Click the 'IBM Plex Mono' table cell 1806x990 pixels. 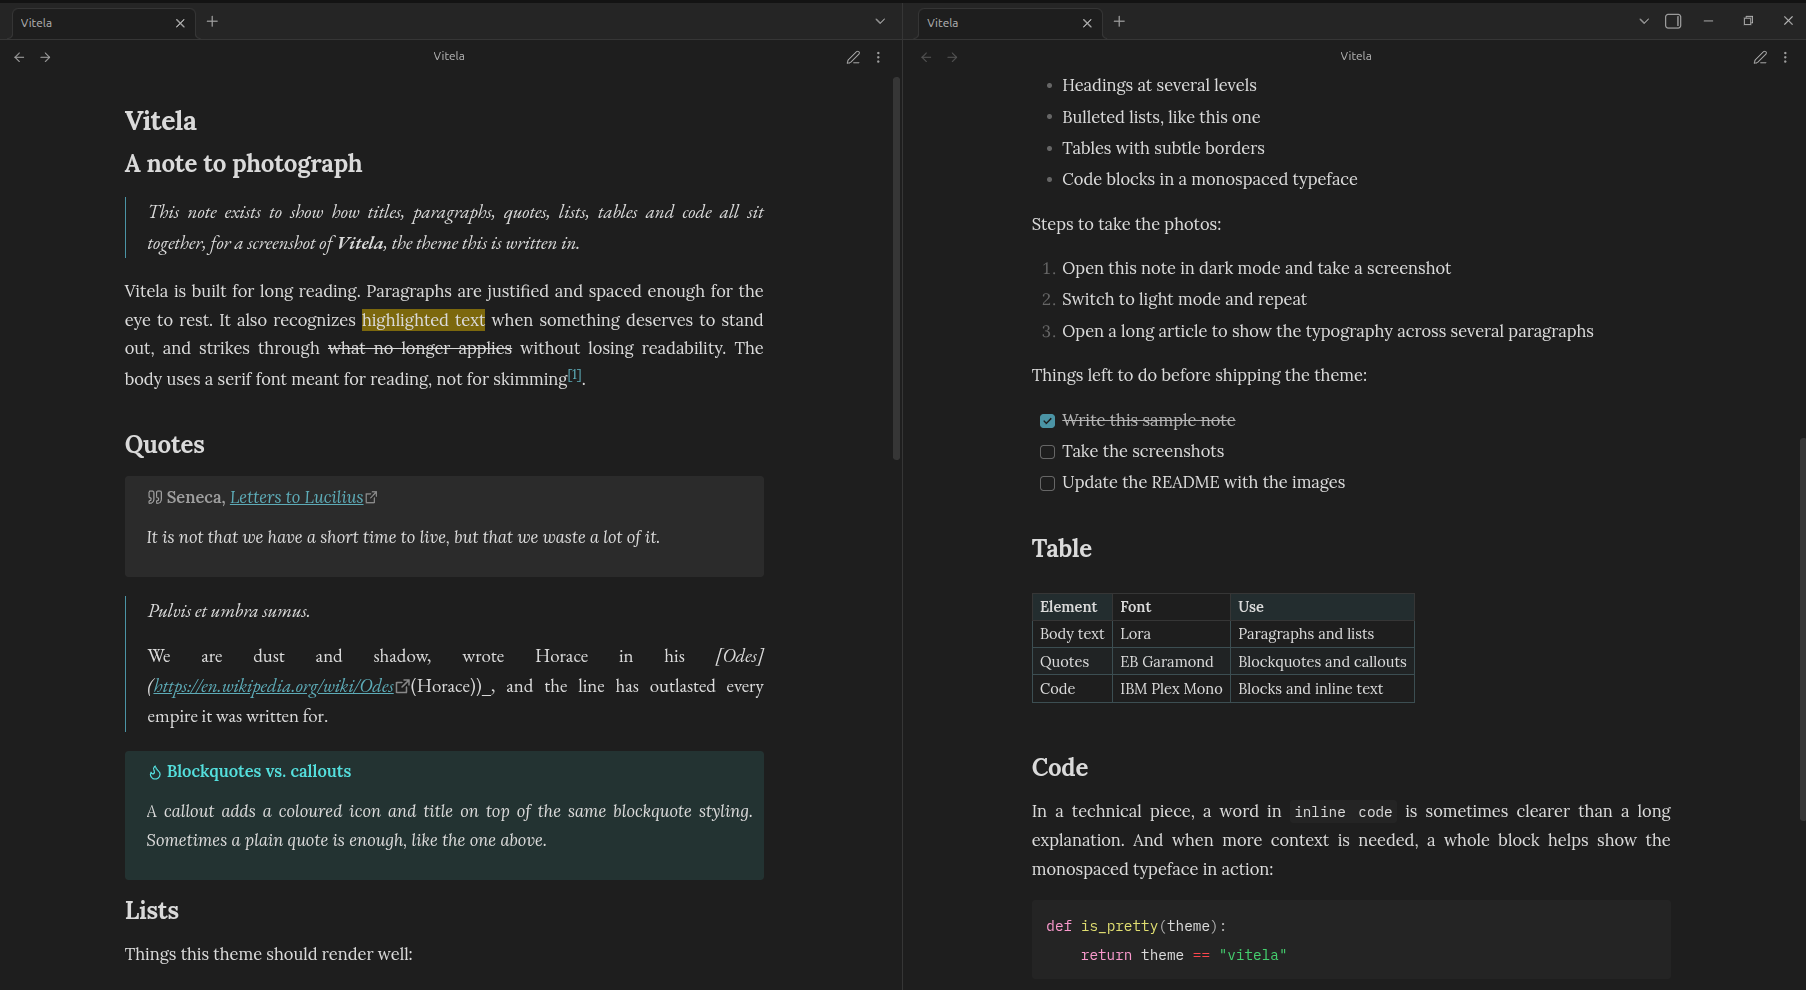tap(1171, 689)
